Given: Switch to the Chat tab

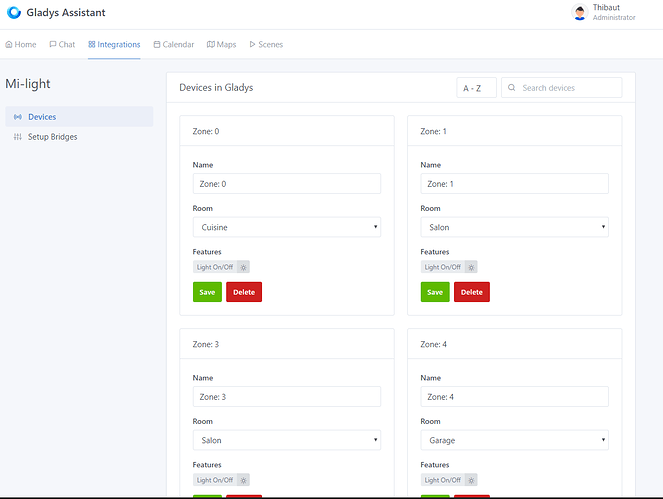Looking at the screenshot, I should point(62,44).
